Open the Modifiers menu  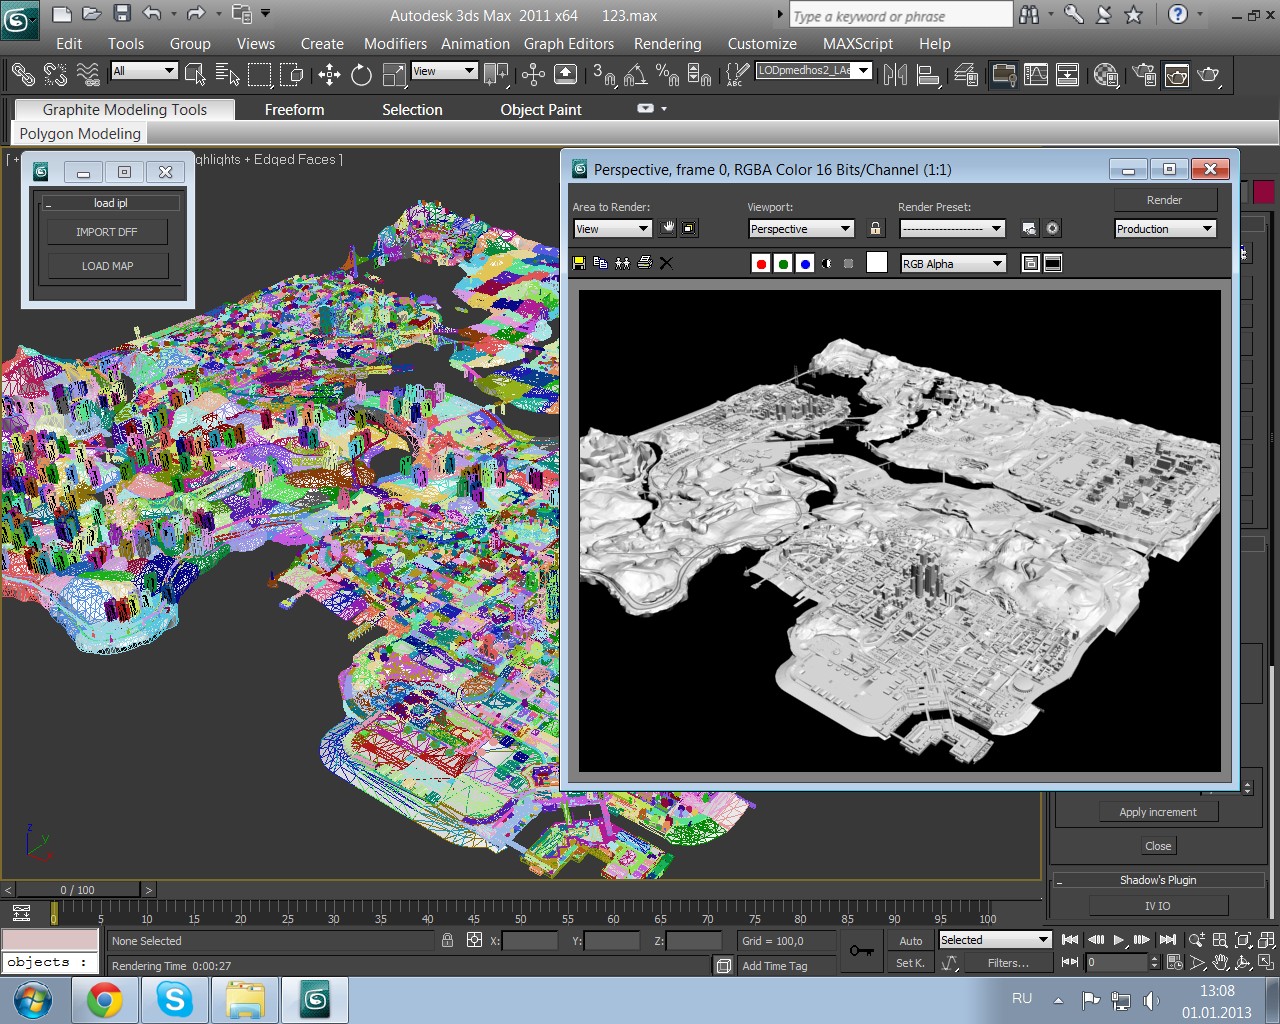click(x=395, y=43)
